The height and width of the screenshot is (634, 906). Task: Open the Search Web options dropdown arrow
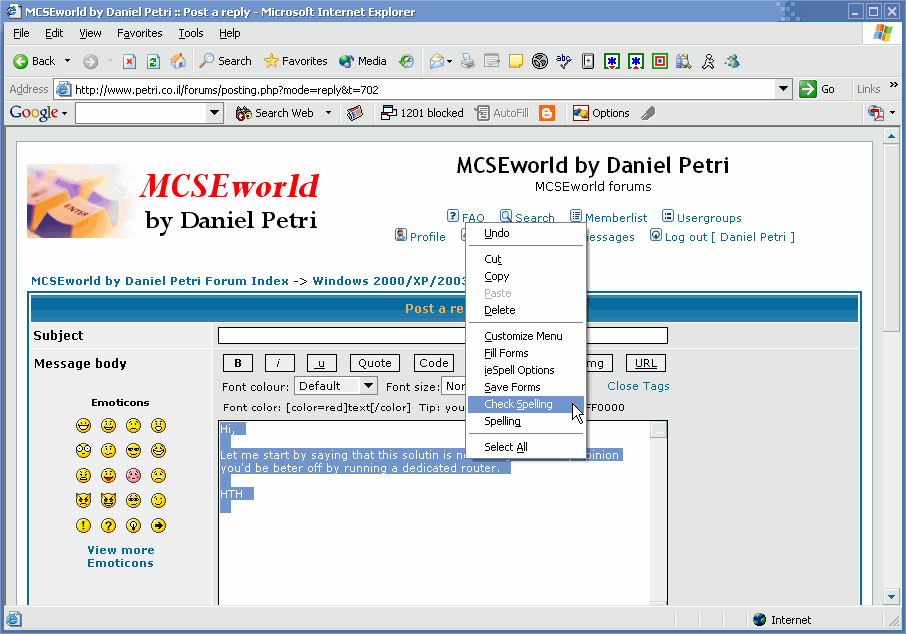[328, 113]
